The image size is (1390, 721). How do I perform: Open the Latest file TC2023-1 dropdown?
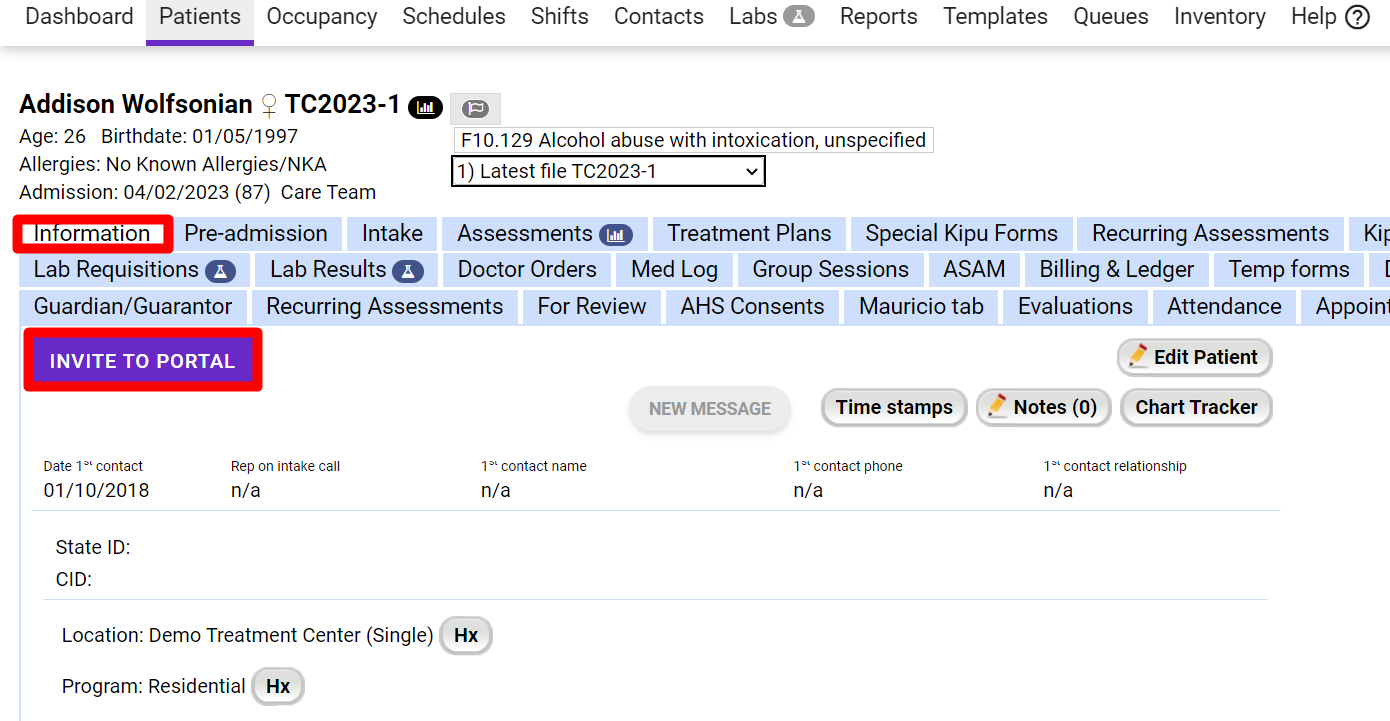(608, 171)
